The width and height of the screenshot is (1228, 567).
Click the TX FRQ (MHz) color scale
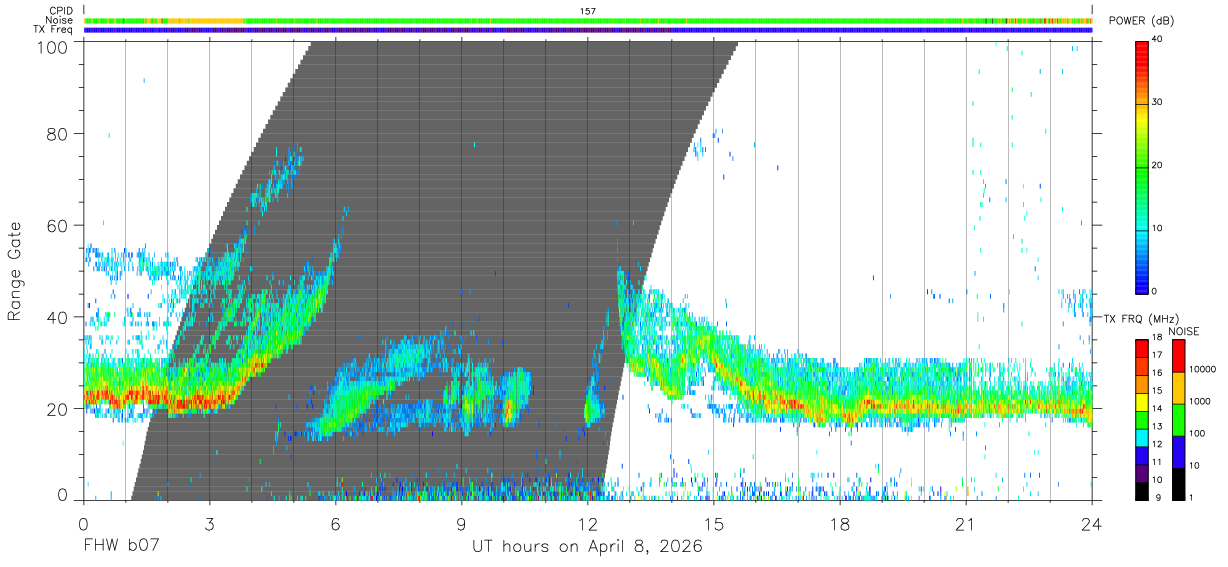click(x=1142, y=419)
